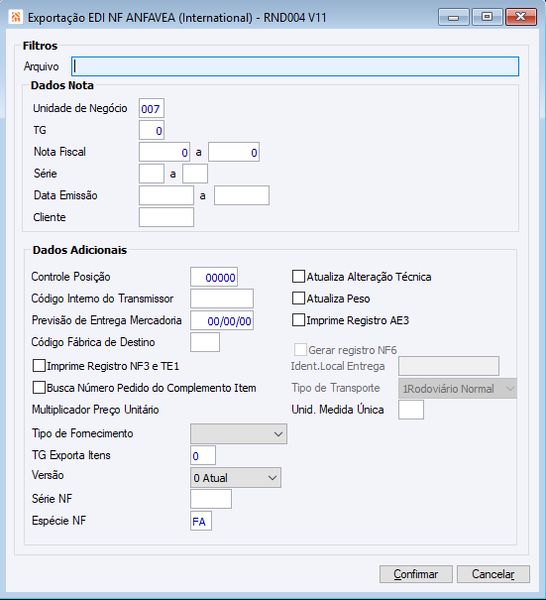Click the Espécie NF field showing FA
This screenshot has height=600, width=546.
(201, 521)
